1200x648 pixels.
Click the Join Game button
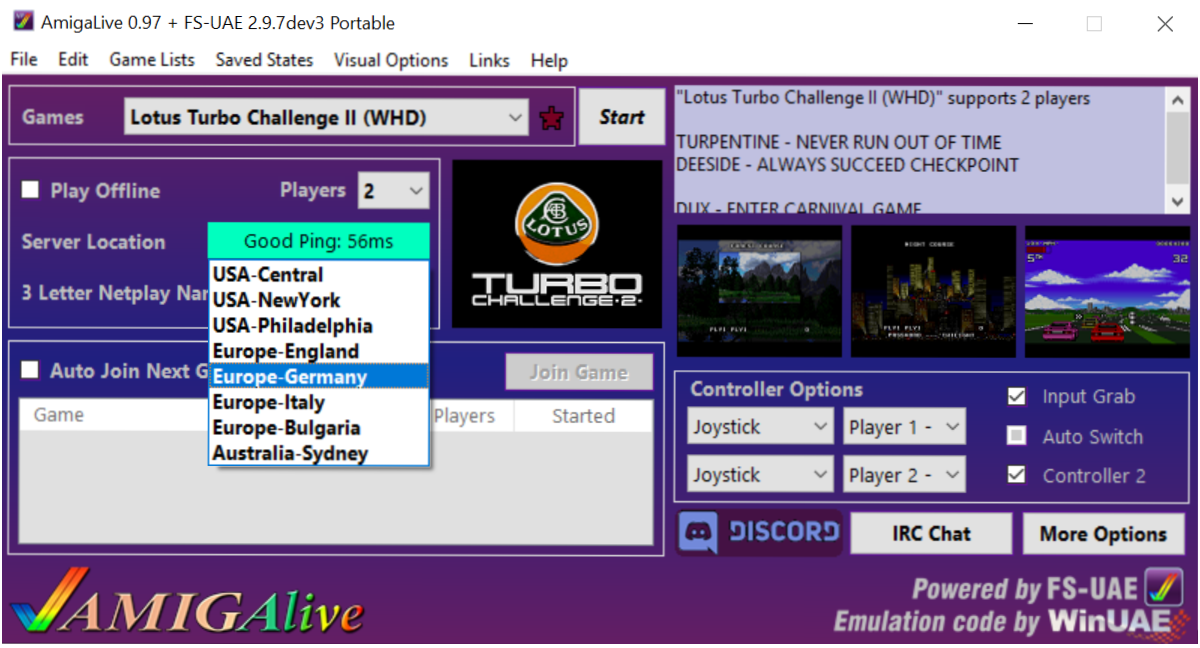[579, 372]
